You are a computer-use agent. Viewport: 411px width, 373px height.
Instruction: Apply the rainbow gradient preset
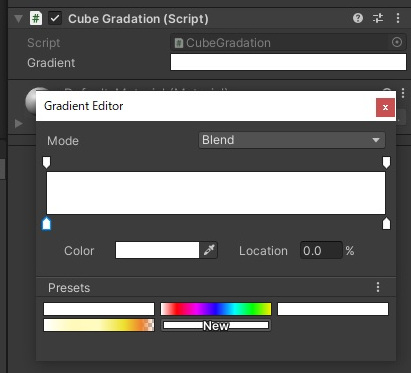coord(216,309)
